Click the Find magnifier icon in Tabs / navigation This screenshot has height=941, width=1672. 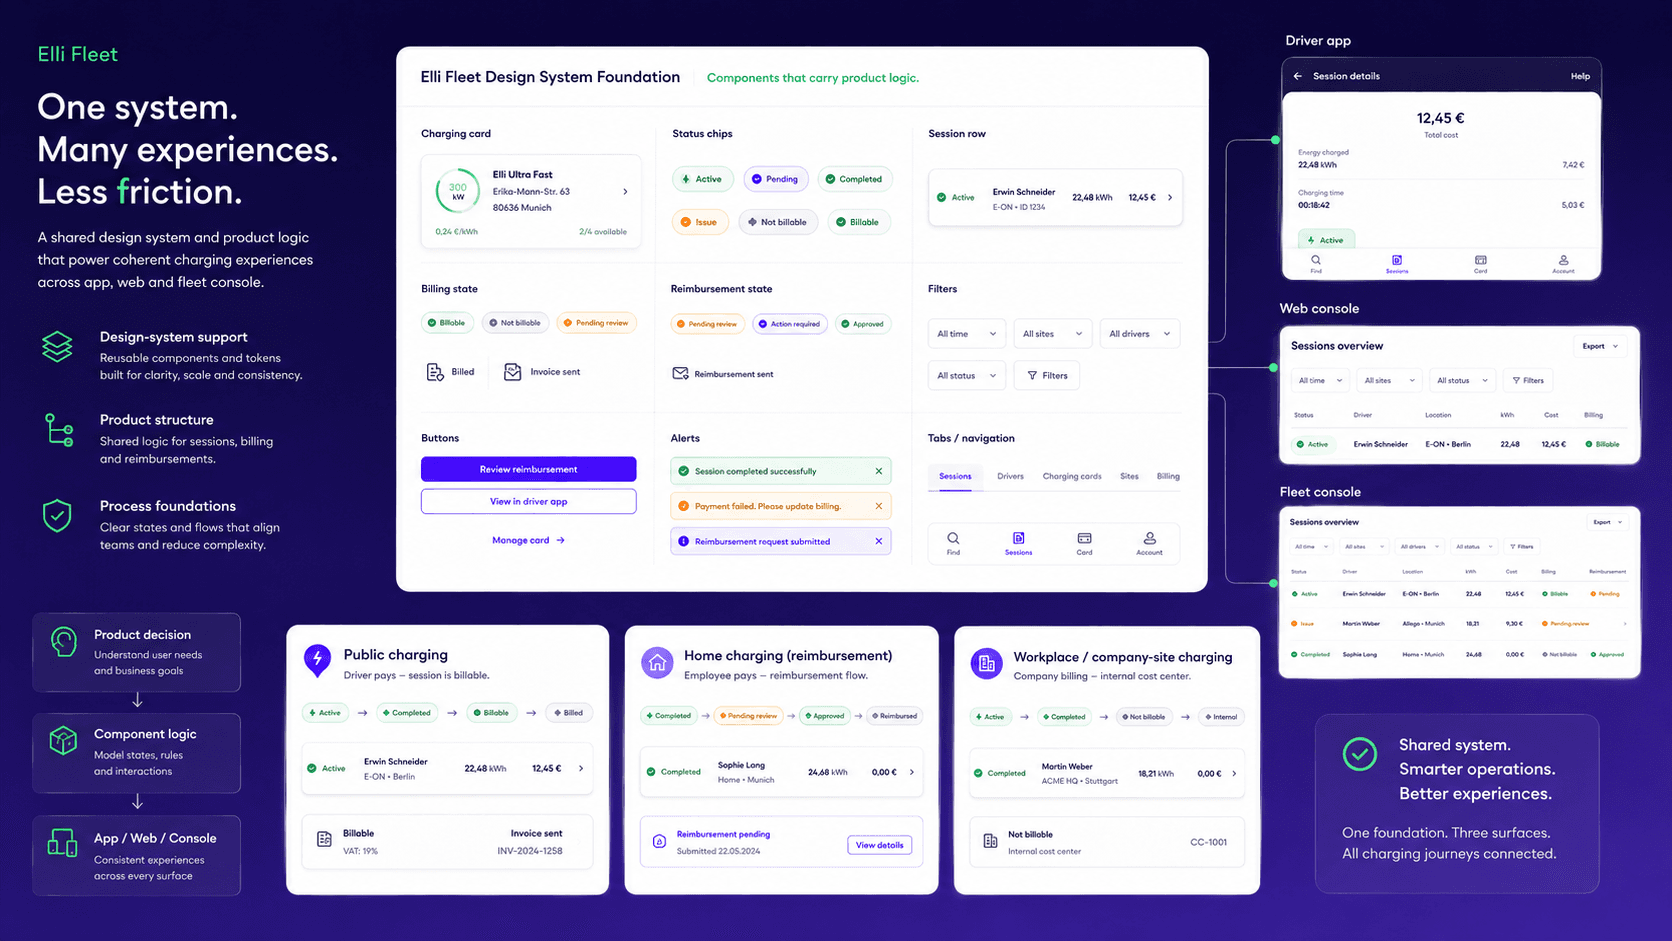pyautogui.click(x=953, y=538)
